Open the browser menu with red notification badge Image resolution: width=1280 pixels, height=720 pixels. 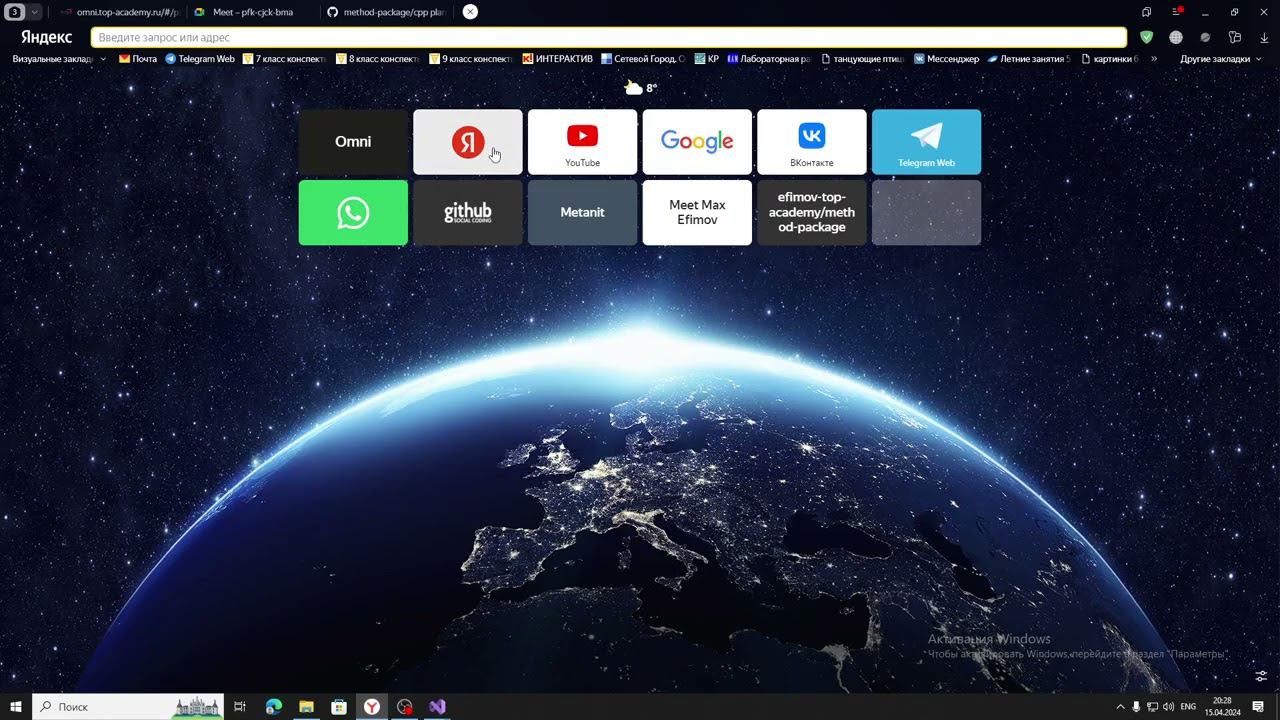click(x=1177, y=12)
